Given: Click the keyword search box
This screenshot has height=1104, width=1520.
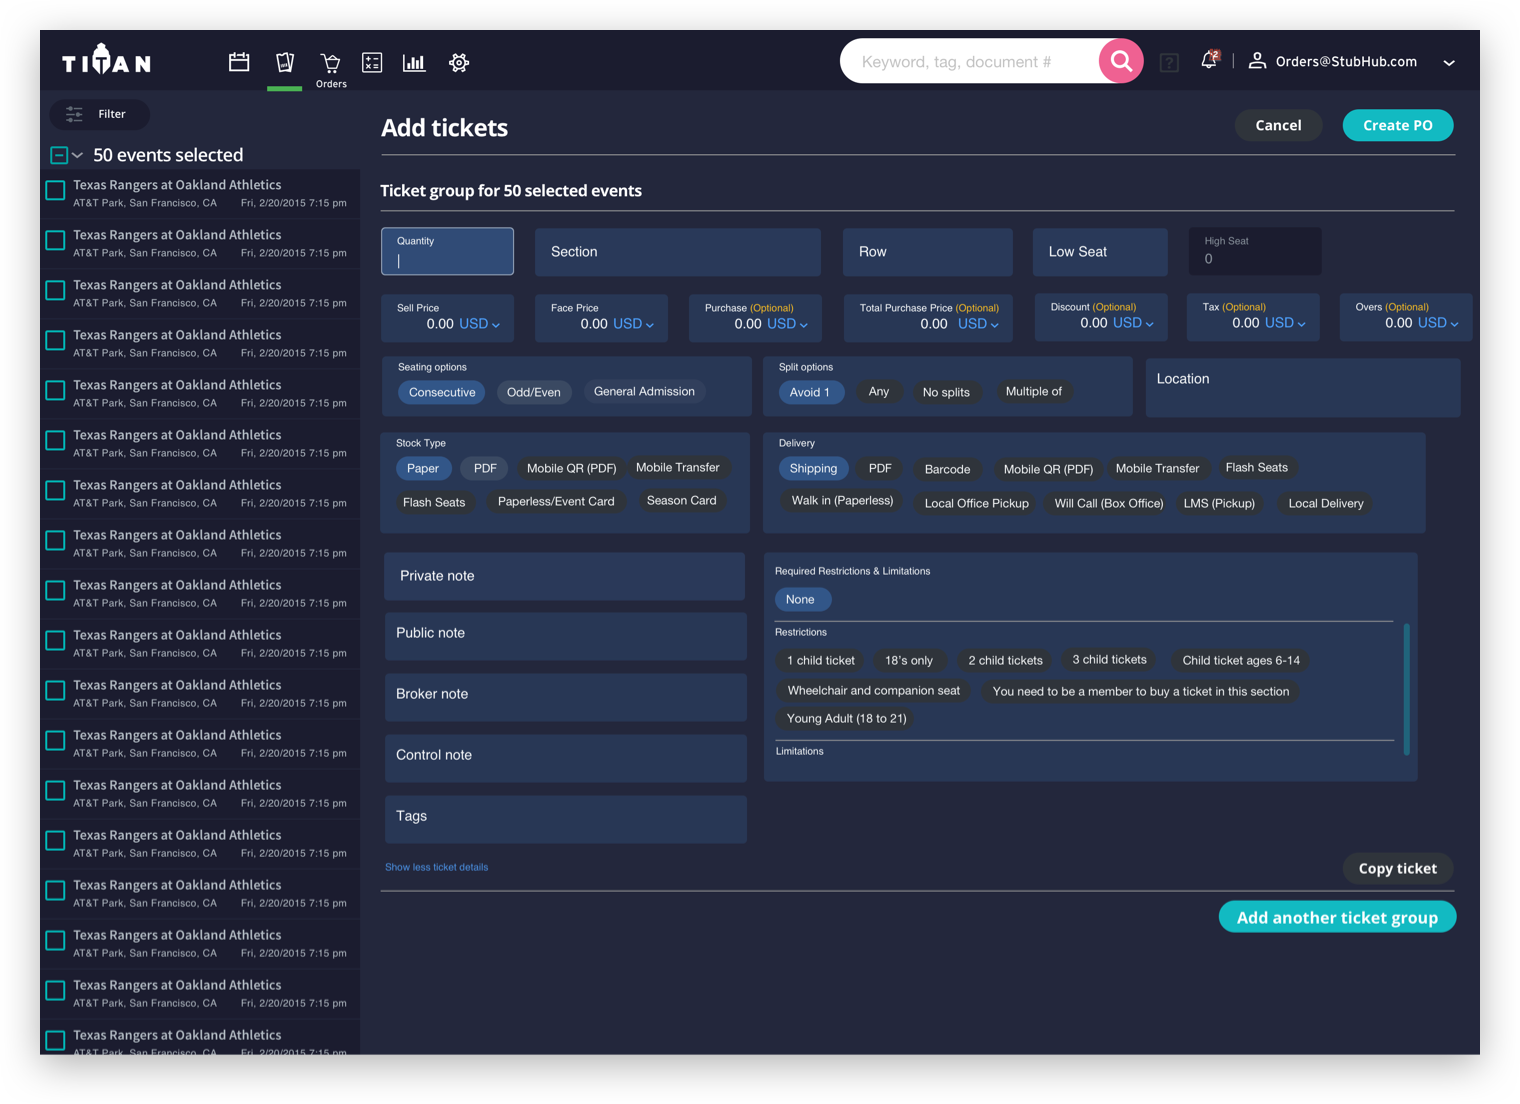Looking at the screenshot, I should coord(970,61).
